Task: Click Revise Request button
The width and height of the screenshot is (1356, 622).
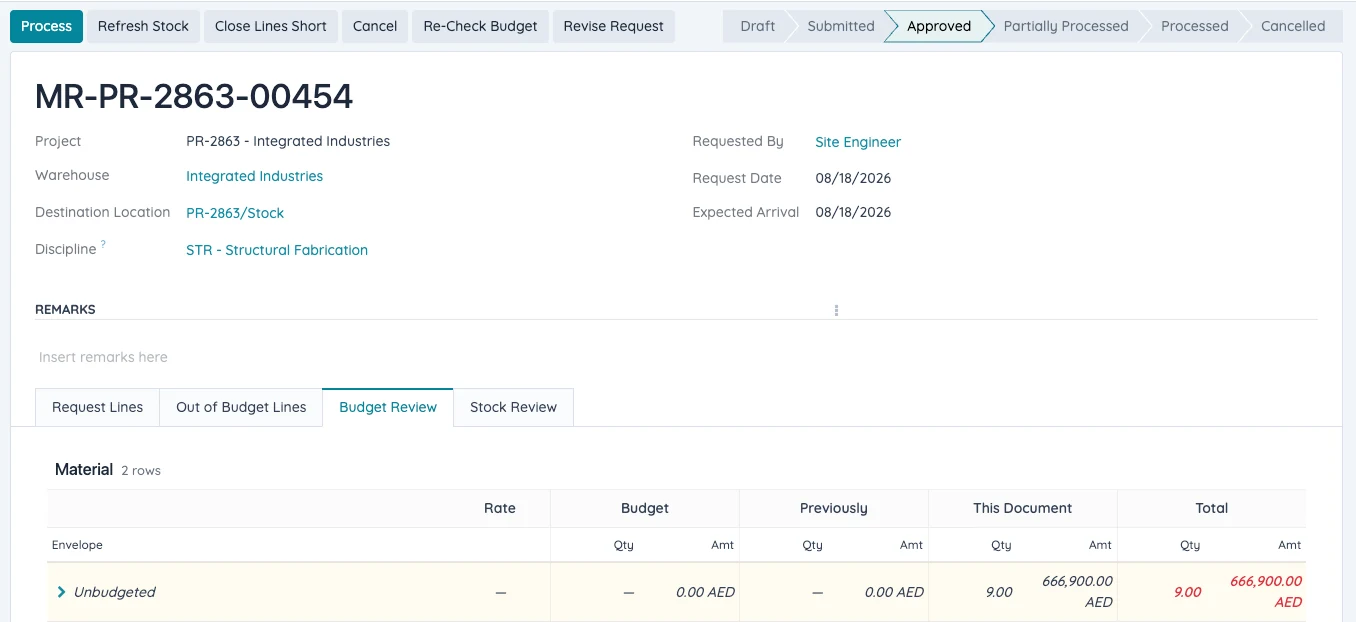Action: point(613,26)
